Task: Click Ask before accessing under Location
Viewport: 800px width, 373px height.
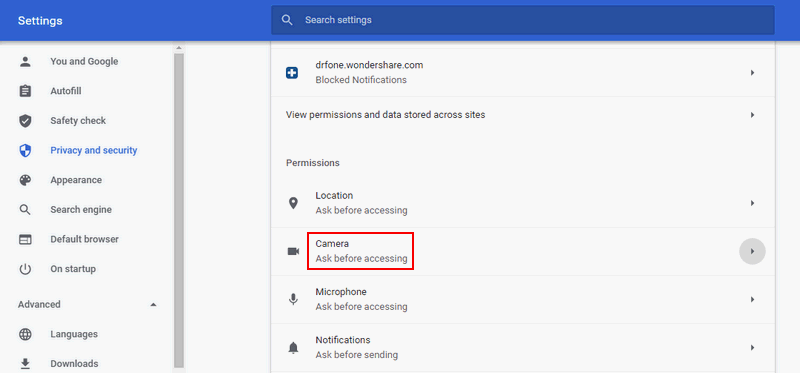Action: click(361, 210)
